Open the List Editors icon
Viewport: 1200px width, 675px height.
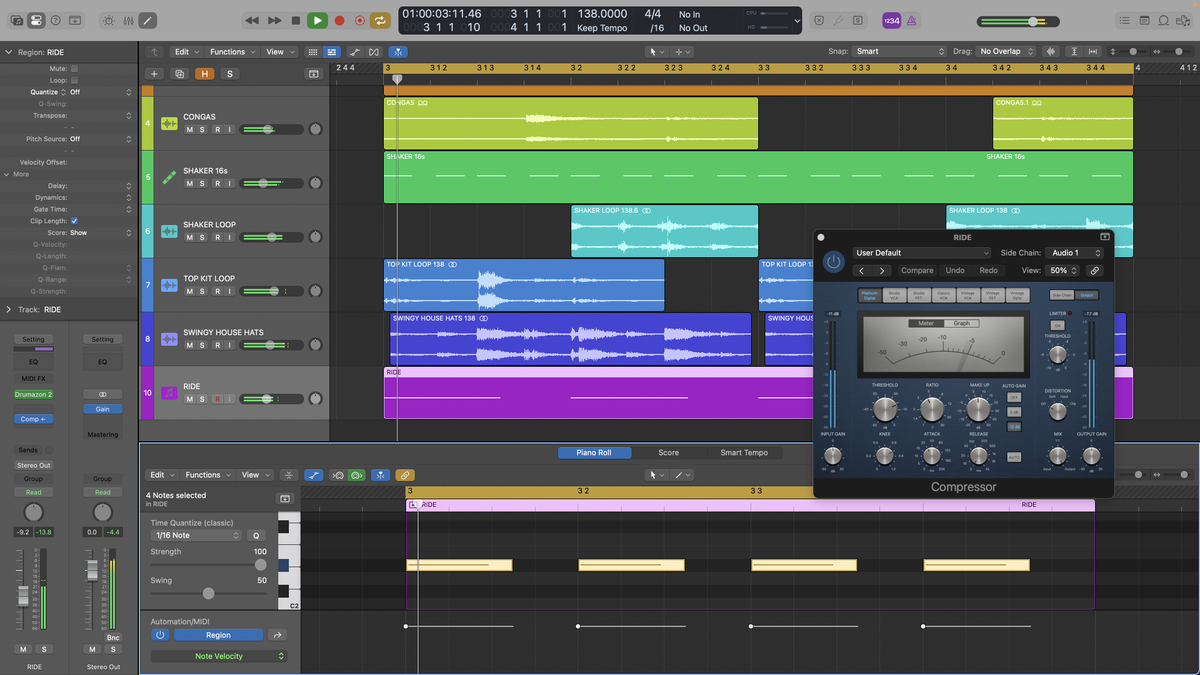tap(1125, 20)
